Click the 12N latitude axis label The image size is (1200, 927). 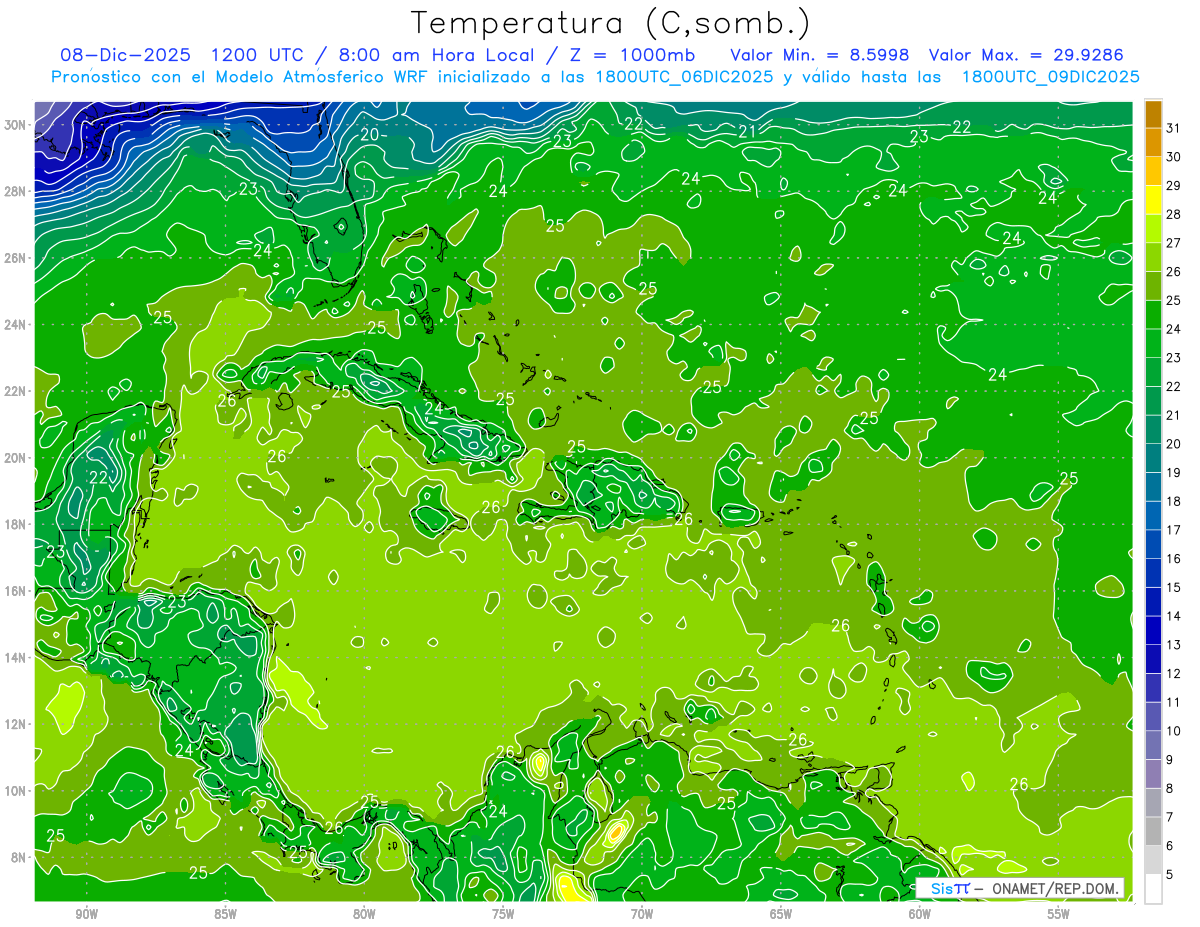point(16,724)
